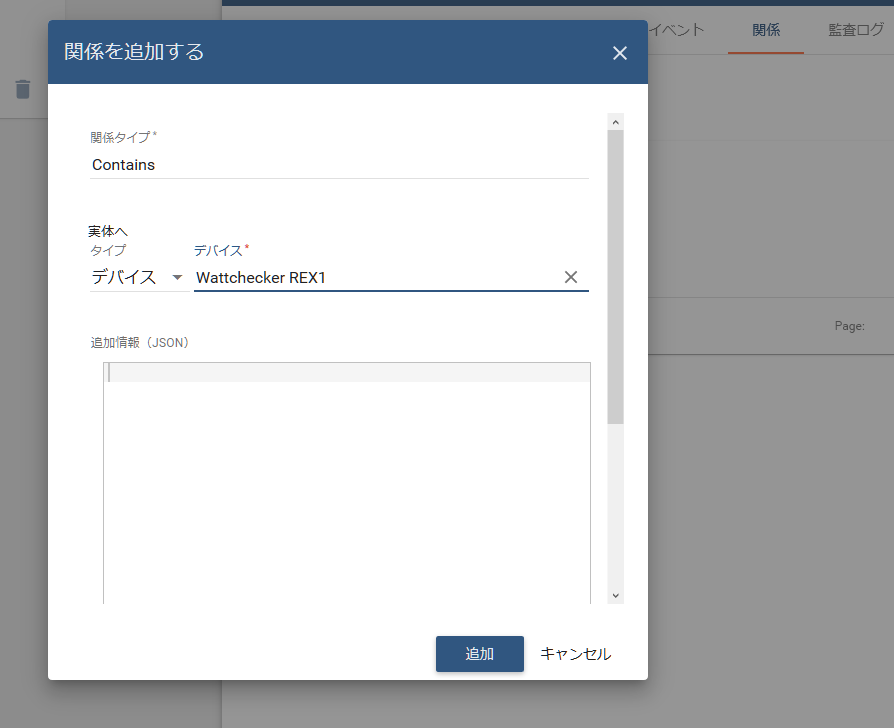Viewport: 894px width, 728px height.
Task: Click the Contains relation type field
Action: (x=339, y=165)
